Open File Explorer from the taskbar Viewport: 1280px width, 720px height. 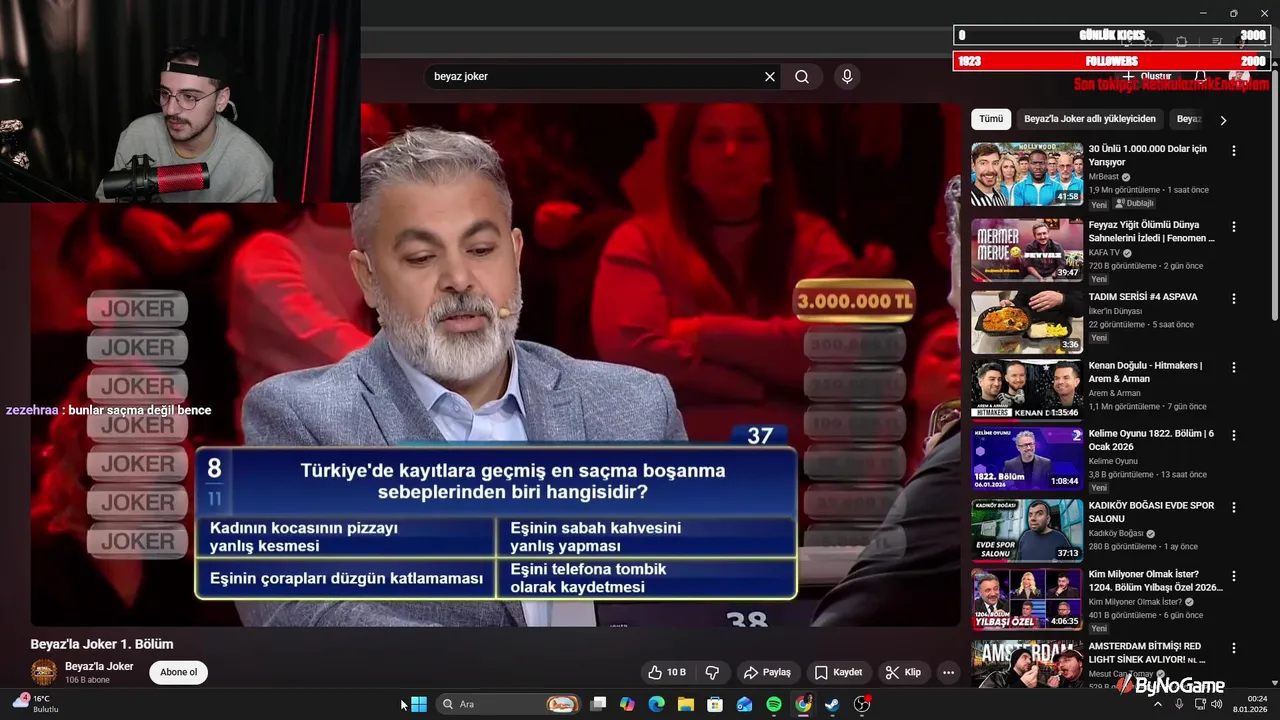coord(686,704)
